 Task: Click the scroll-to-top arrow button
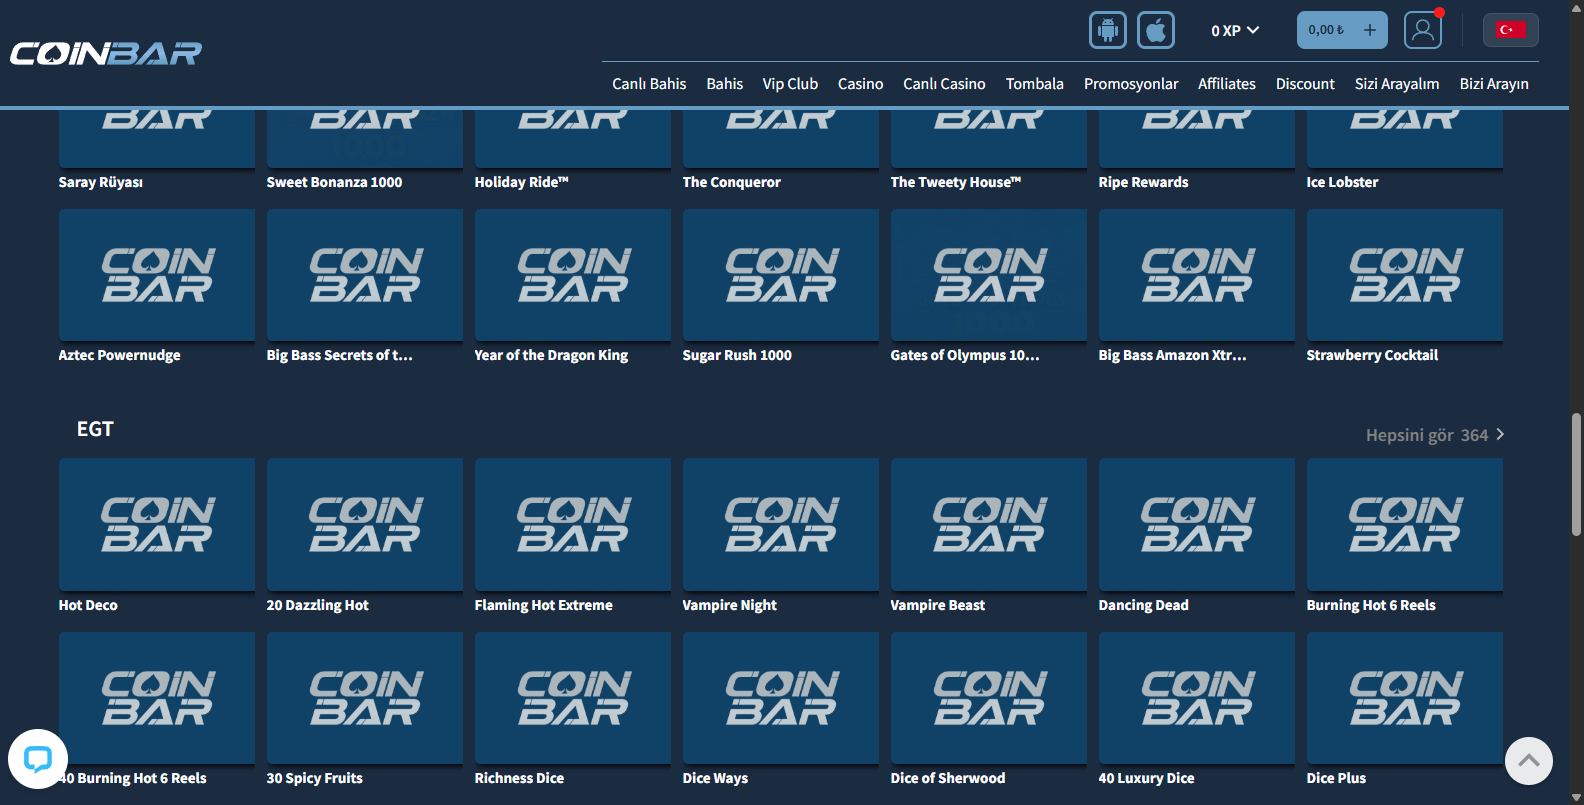pyautogui.click(x=1528, y=761)
